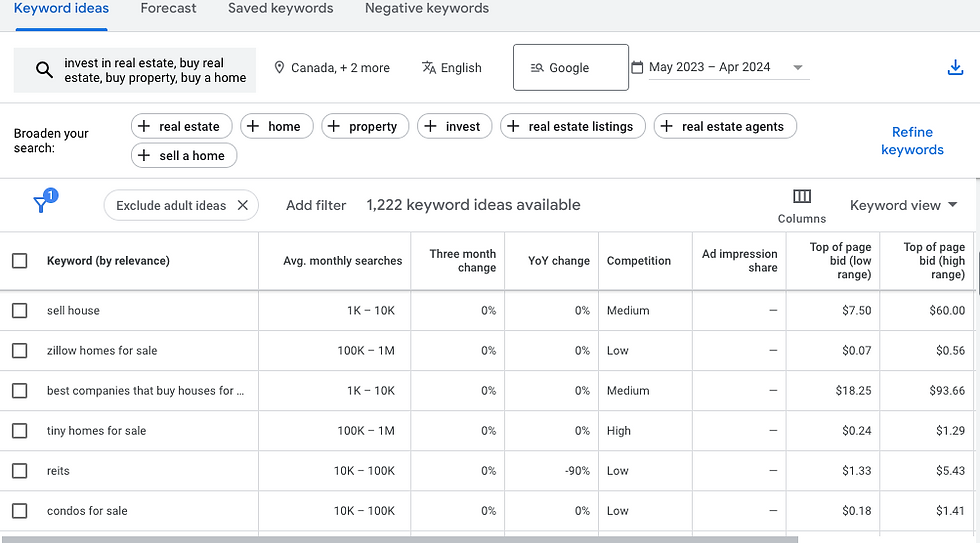Add 'property' with its plus icon
The width and height of the screenshot is (980, 543).
pyautogui.click(x=334, y=126)
